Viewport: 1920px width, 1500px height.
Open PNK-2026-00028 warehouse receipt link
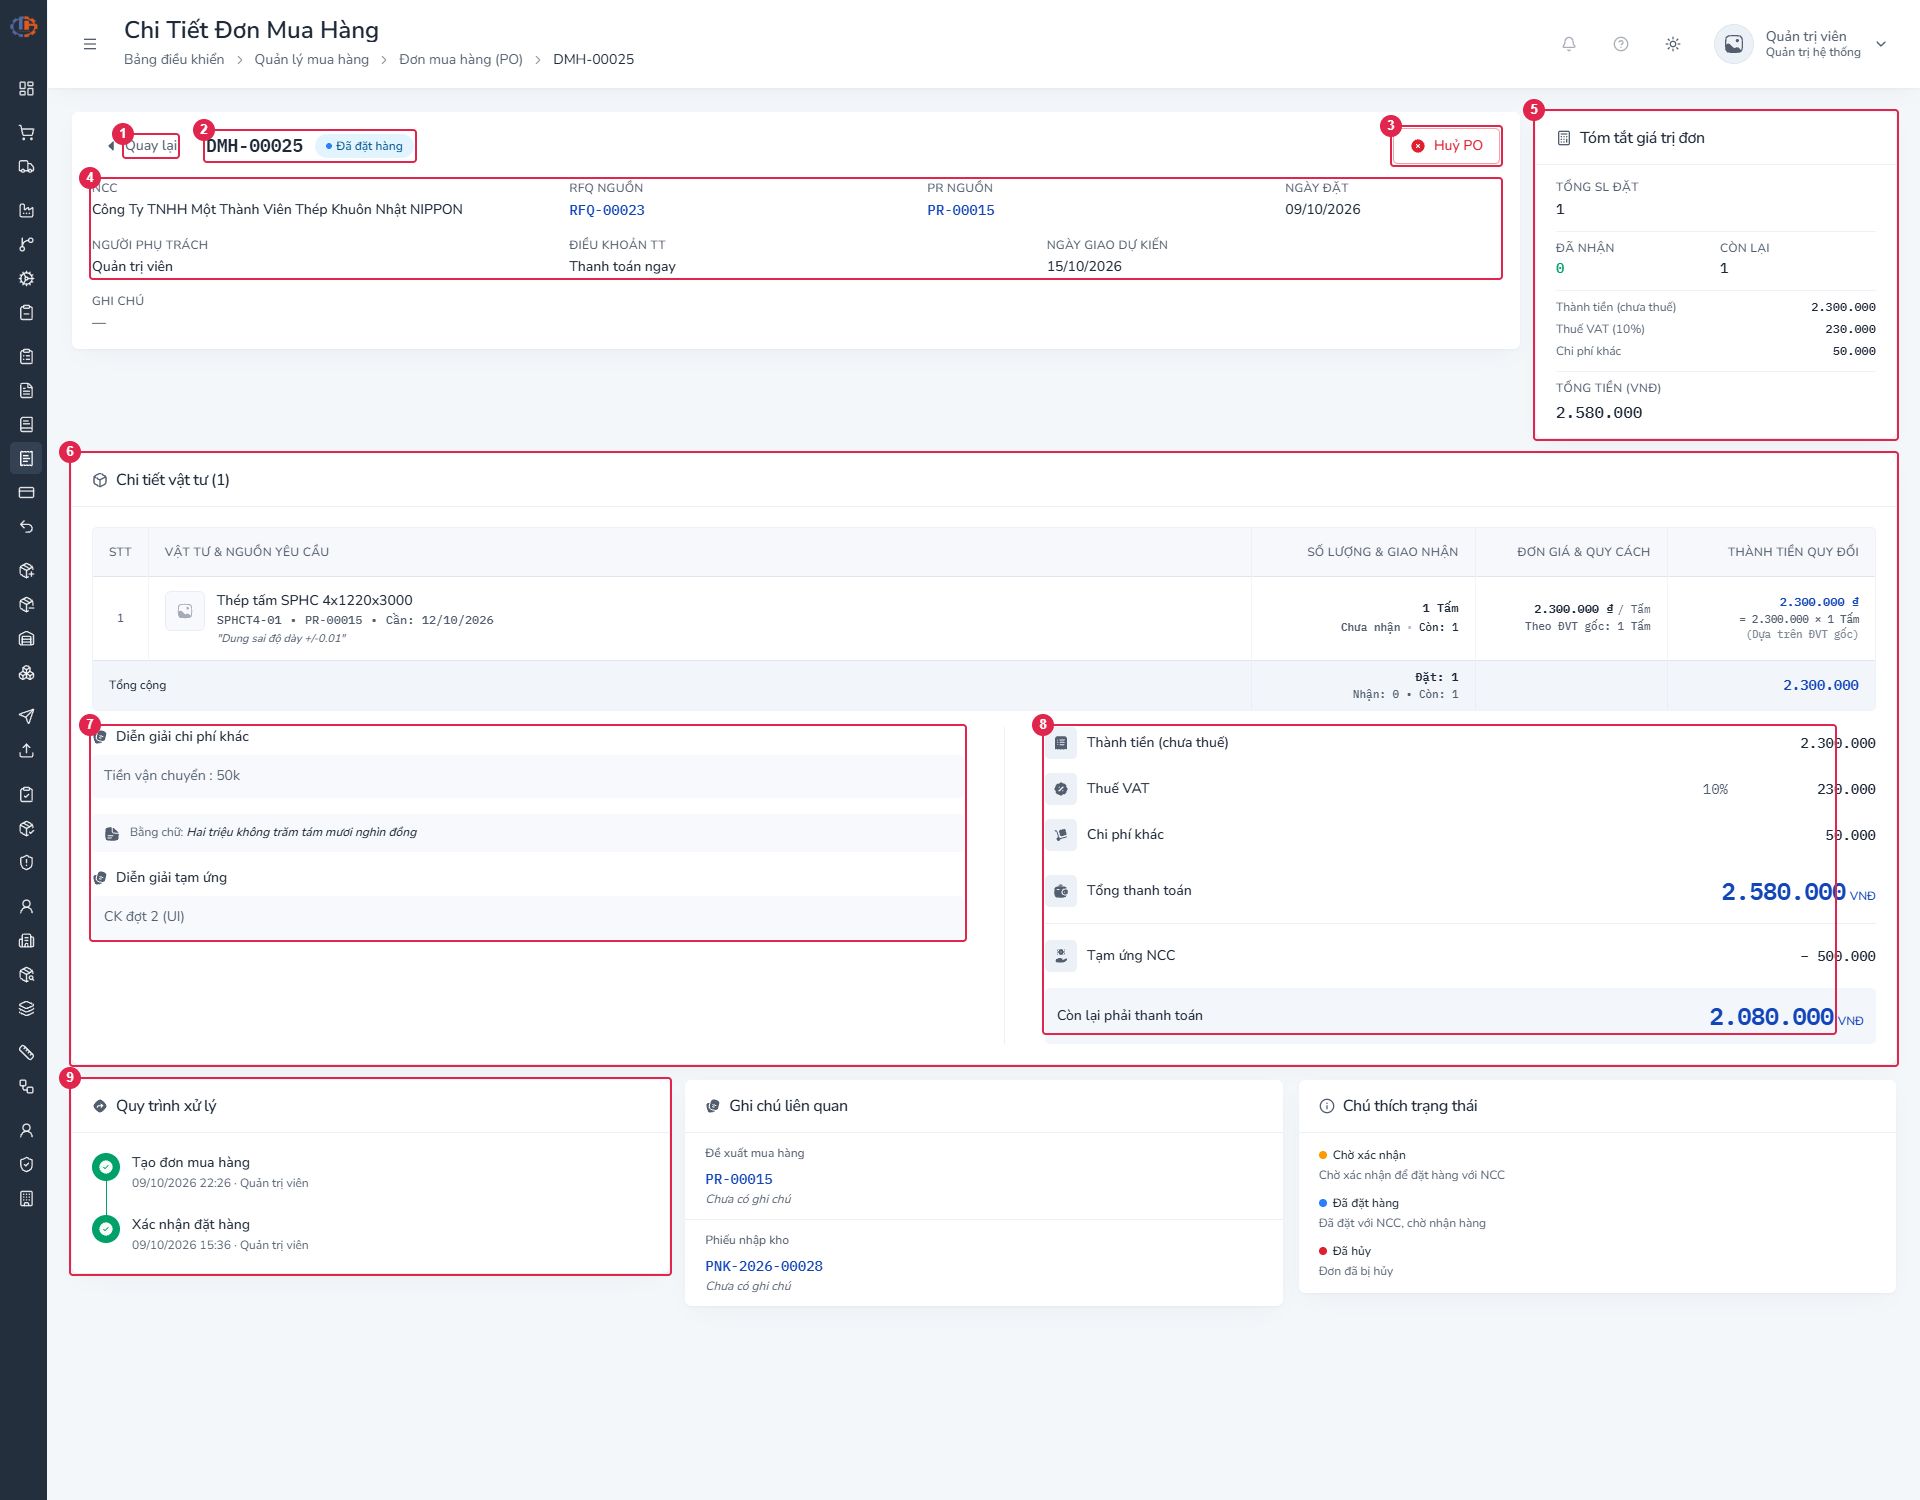[764, 1266]
